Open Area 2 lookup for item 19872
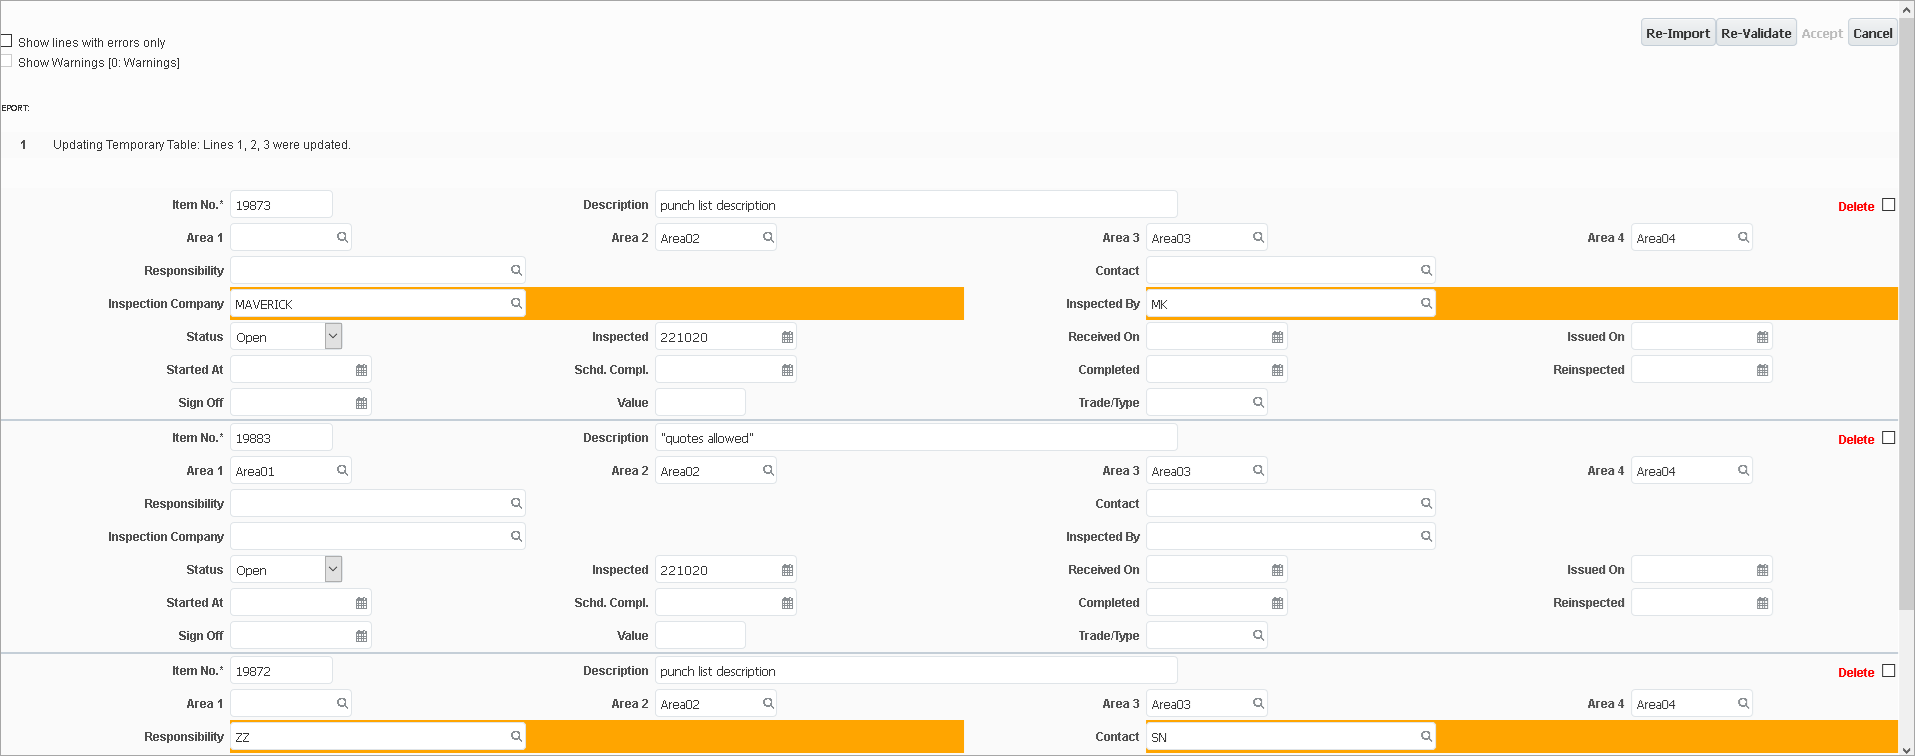This screenshot has height=756, width=1915. point(768,703)
